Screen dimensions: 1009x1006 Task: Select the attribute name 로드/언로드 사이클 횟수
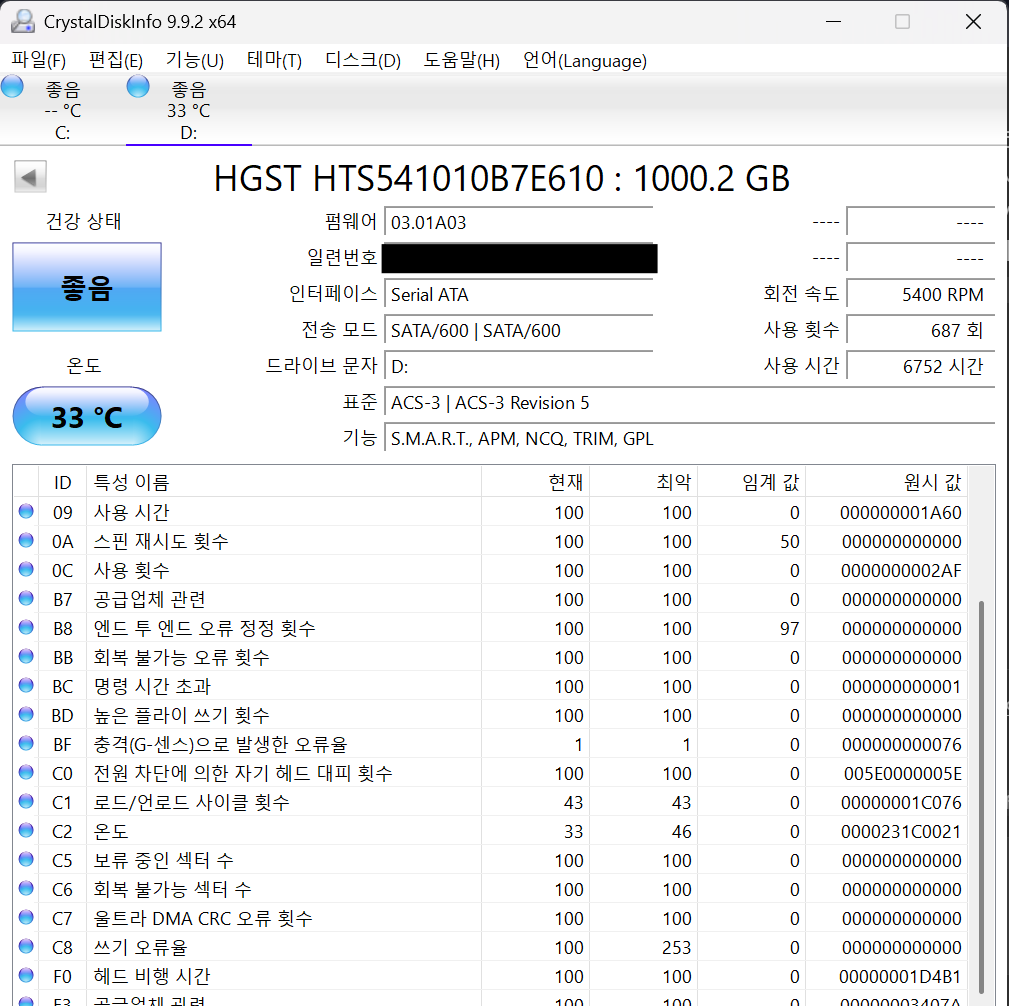(192, 802)
